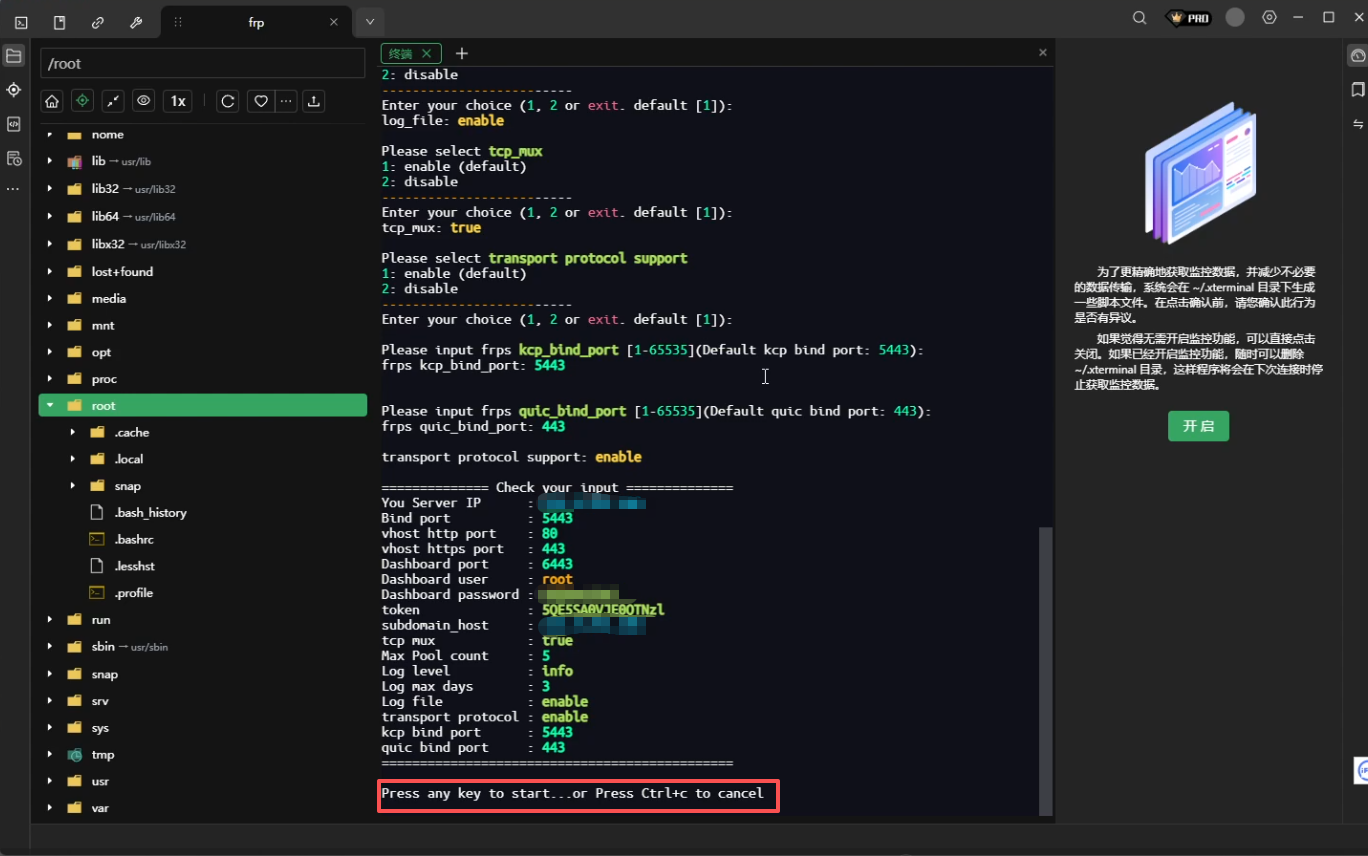
Task: Open the monitoring gauge sidebar icon
Action: point(1357,56)
